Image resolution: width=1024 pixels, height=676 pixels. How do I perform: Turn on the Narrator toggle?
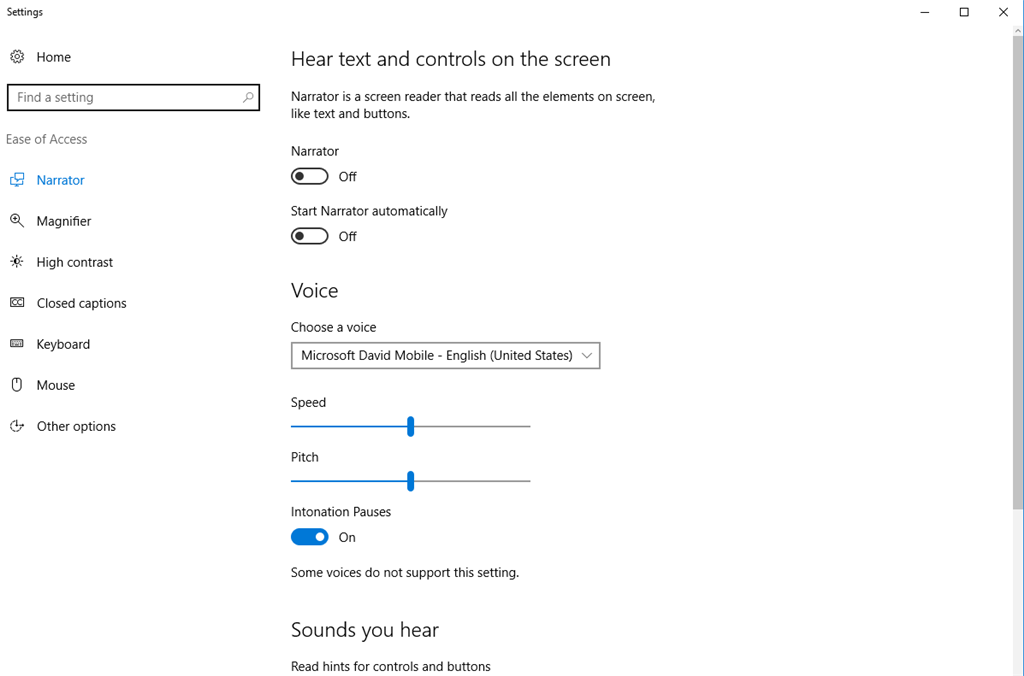point(310,176)
